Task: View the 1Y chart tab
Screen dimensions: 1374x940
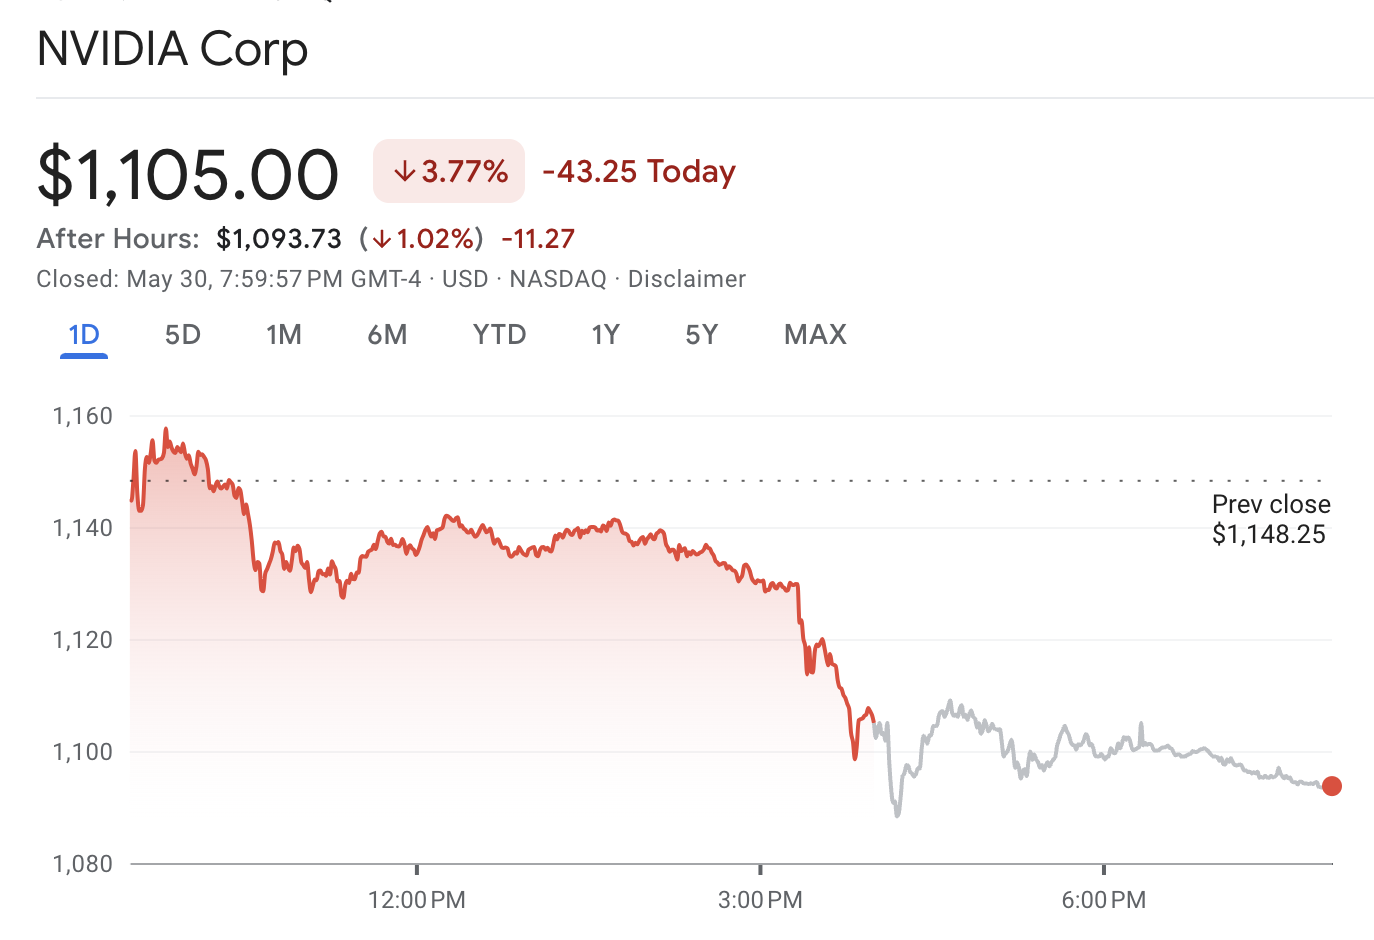Action: 606,335
